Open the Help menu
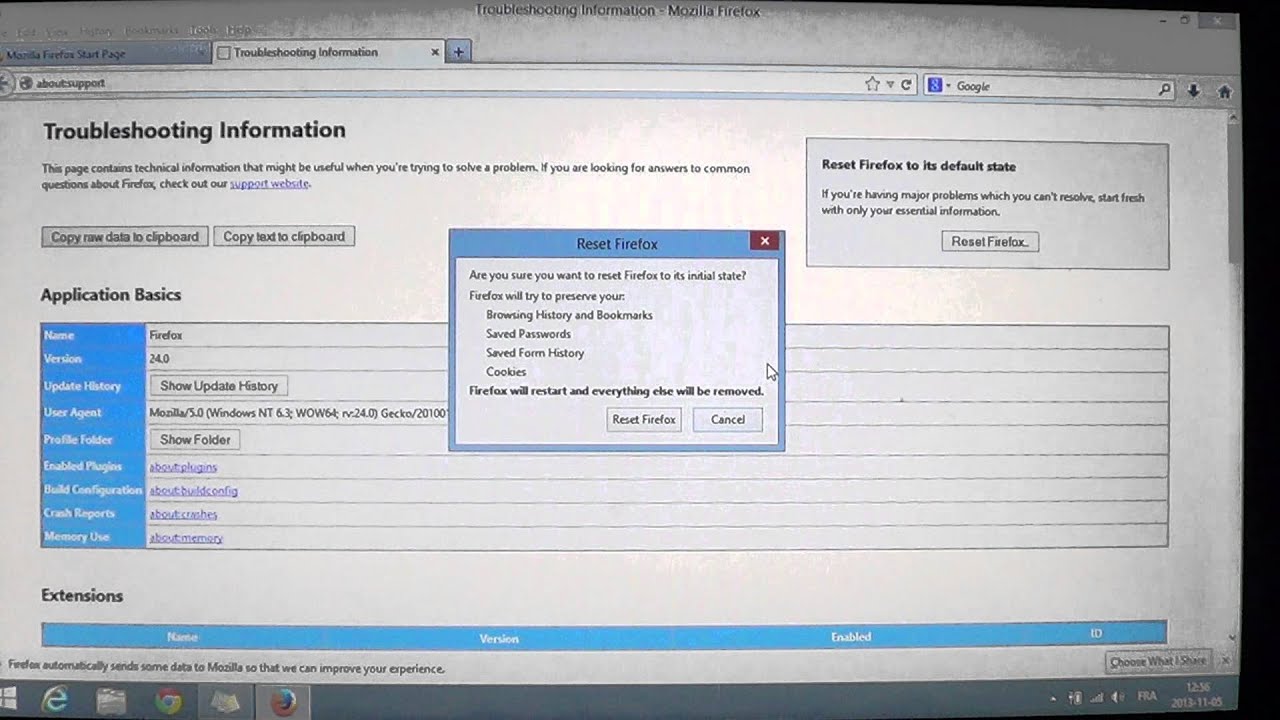This screenshot has width=1280, height=720. (238, 30)
